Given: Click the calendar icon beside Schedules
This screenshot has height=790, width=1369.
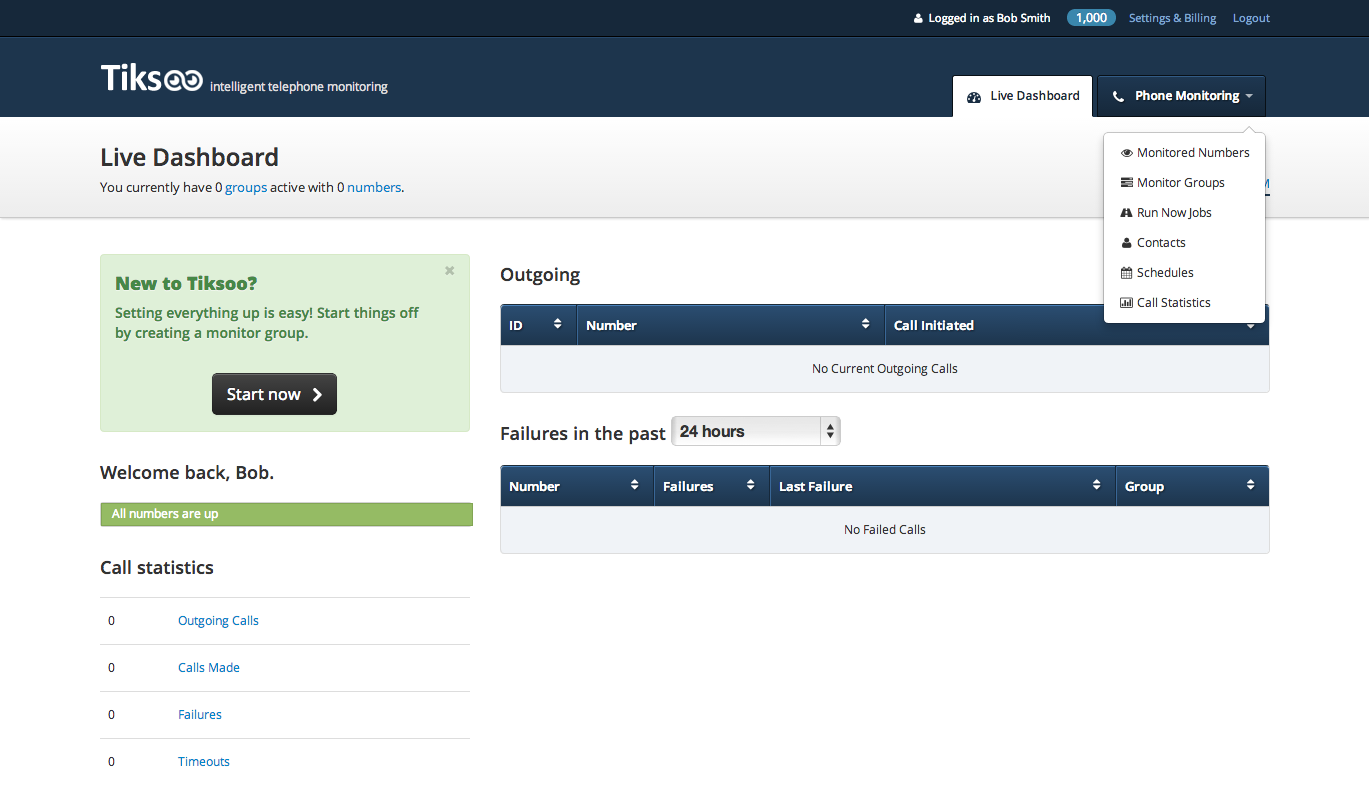Looking at the screenshot, I should [x=1127, y=273].
